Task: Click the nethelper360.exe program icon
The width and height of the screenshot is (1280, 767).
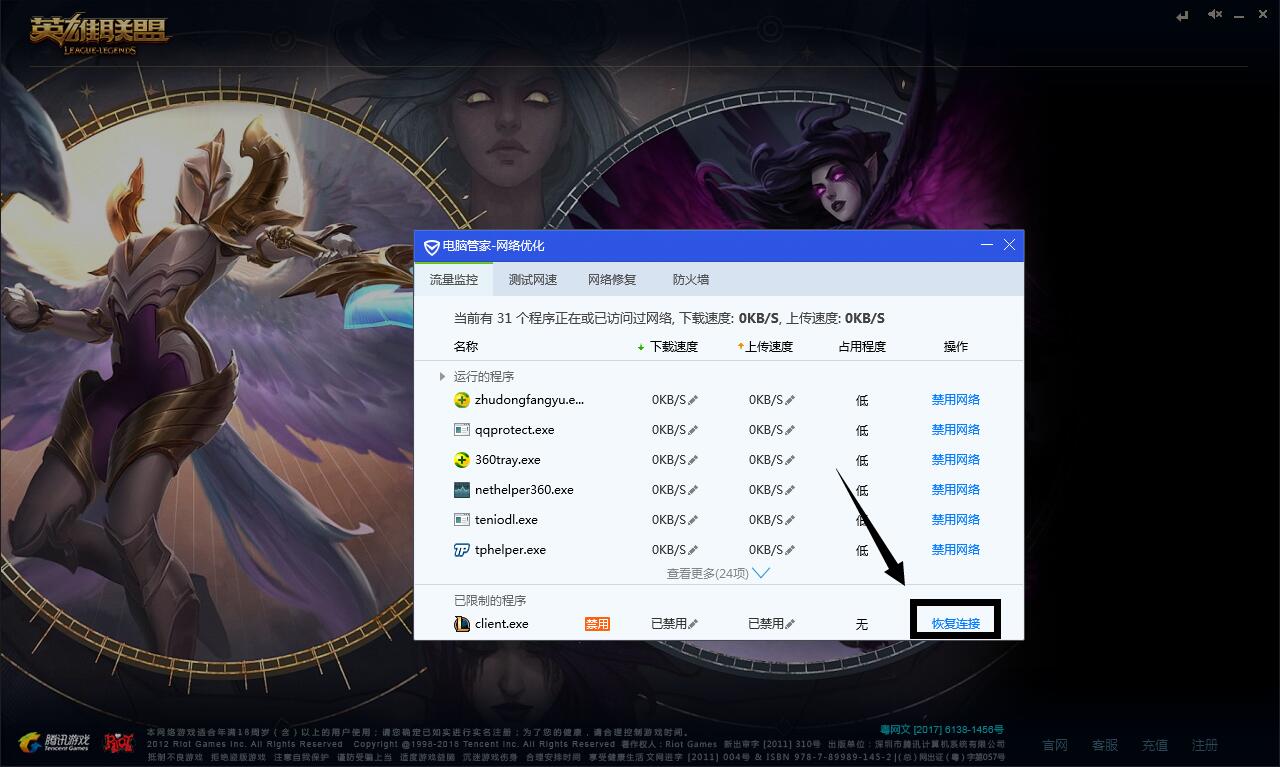Action: pyautogui.click(x=461, y=490)
